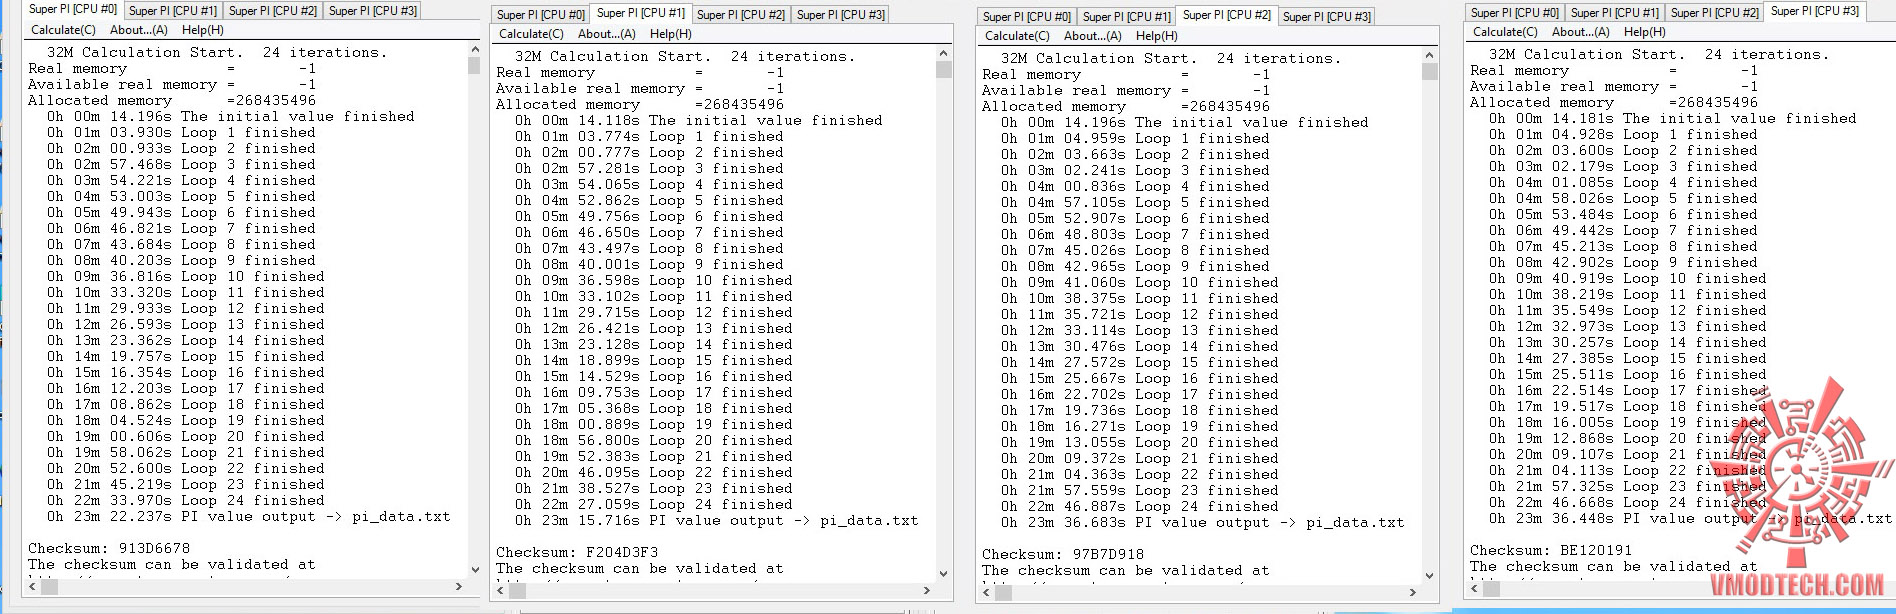Screen dimensions: 1896x614
Task: Click the line '0h 23m 36.683s PI value output'
Action: (1202, 523)
